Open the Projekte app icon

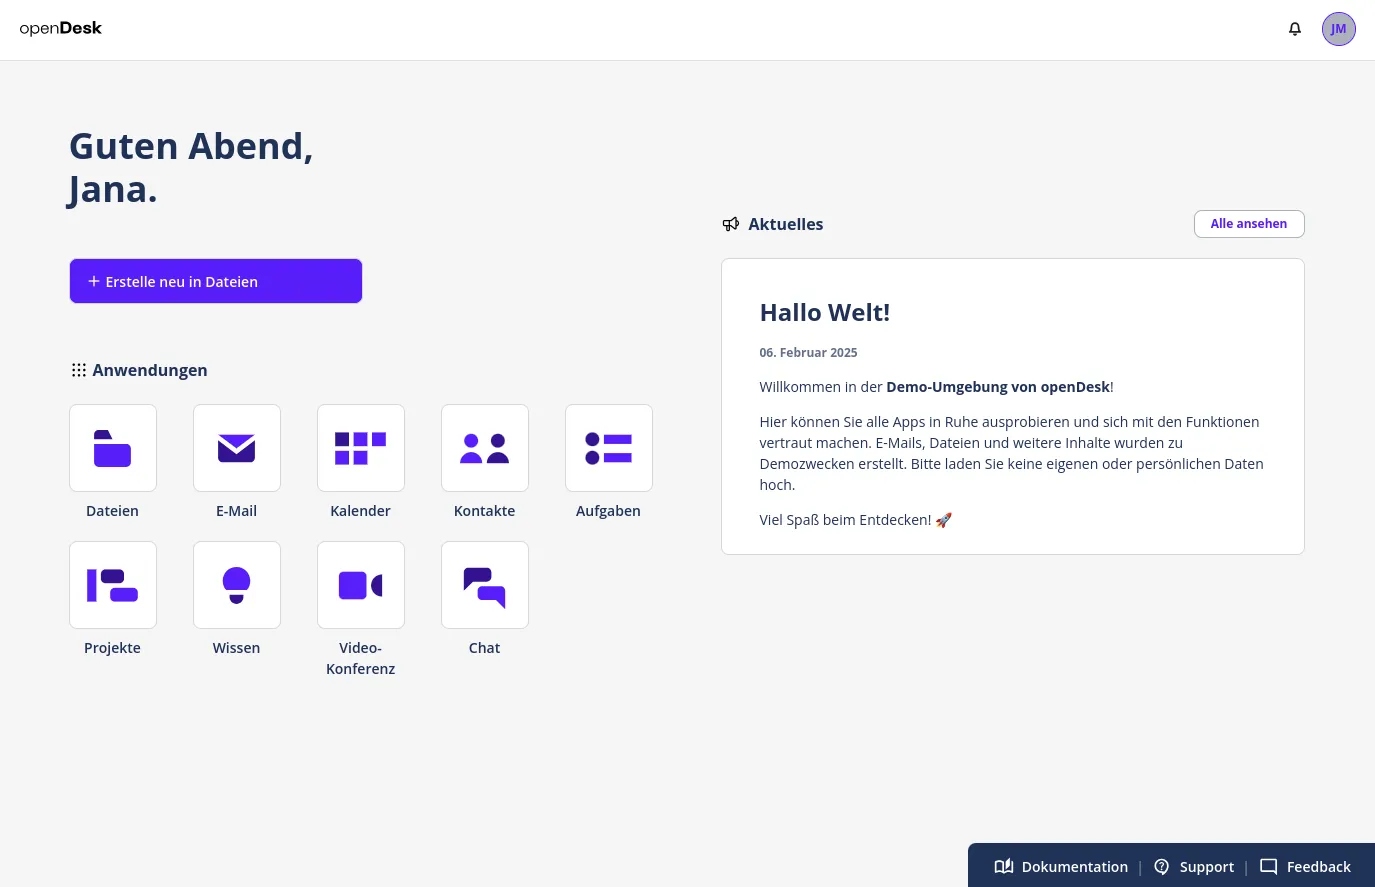pos(112,585)
